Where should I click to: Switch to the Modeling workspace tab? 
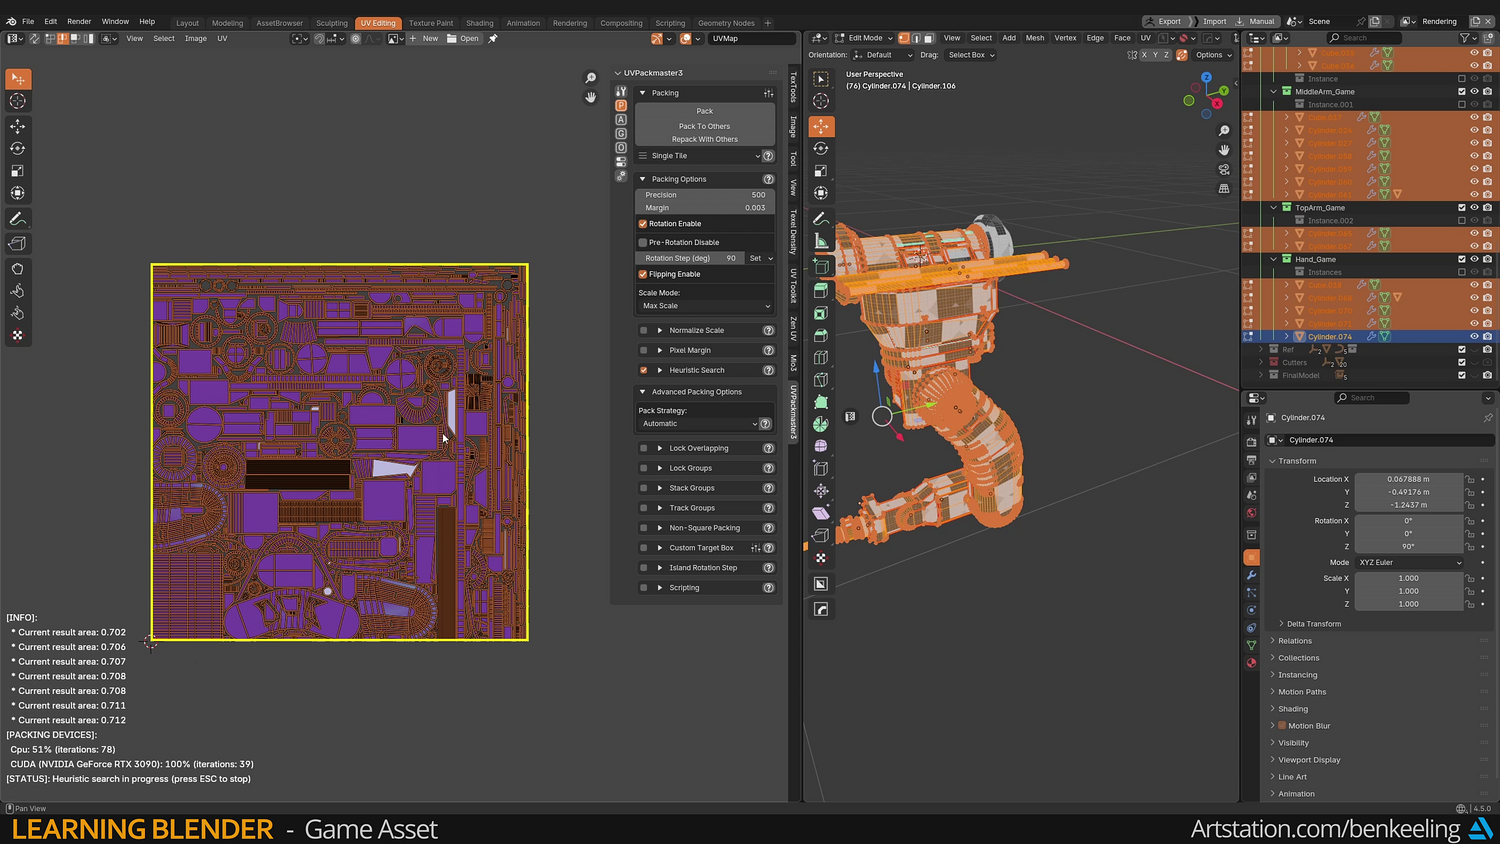pos(227,23)
